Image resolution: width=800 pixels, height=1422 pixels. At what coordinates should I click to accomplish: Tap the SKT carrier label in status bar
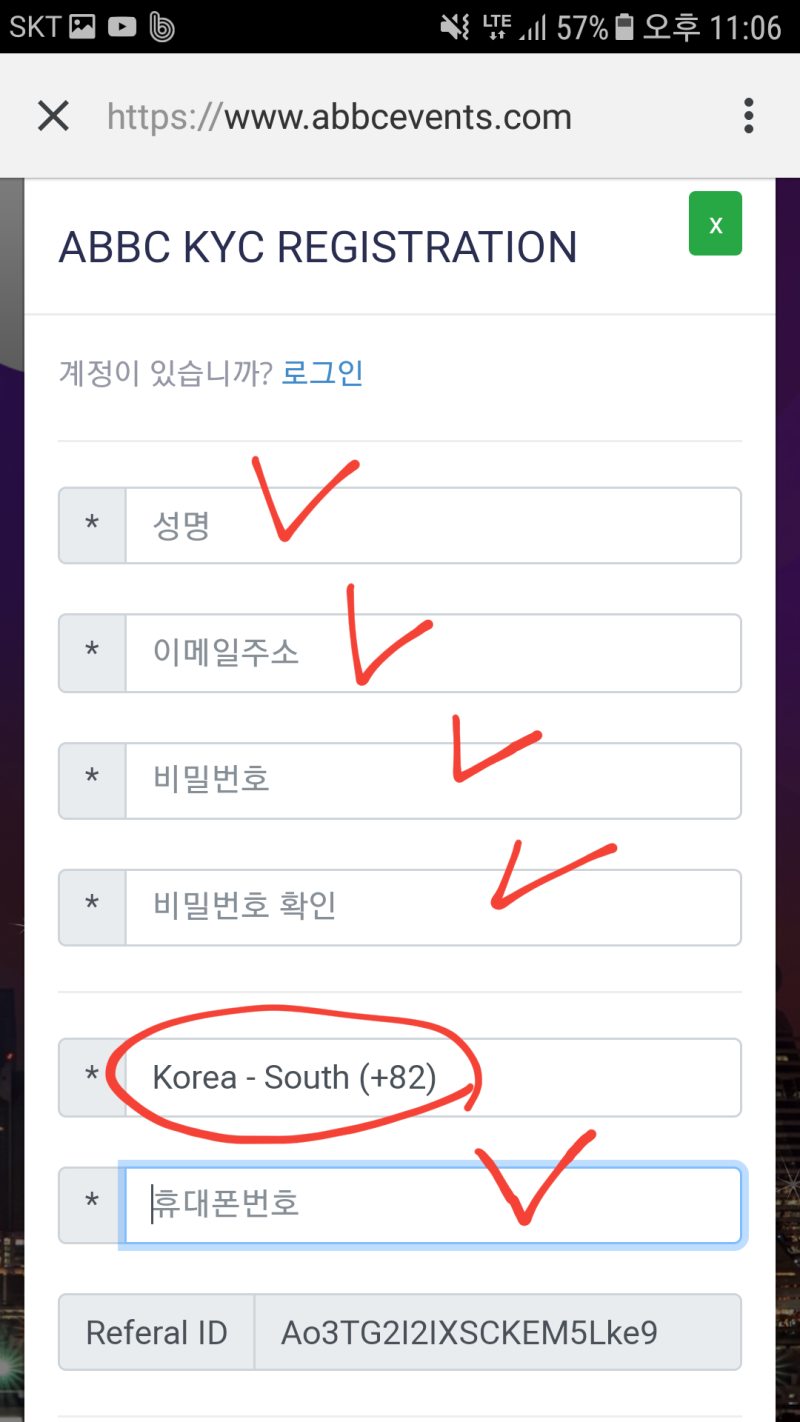pyautogui.click(x=33, y=27)
